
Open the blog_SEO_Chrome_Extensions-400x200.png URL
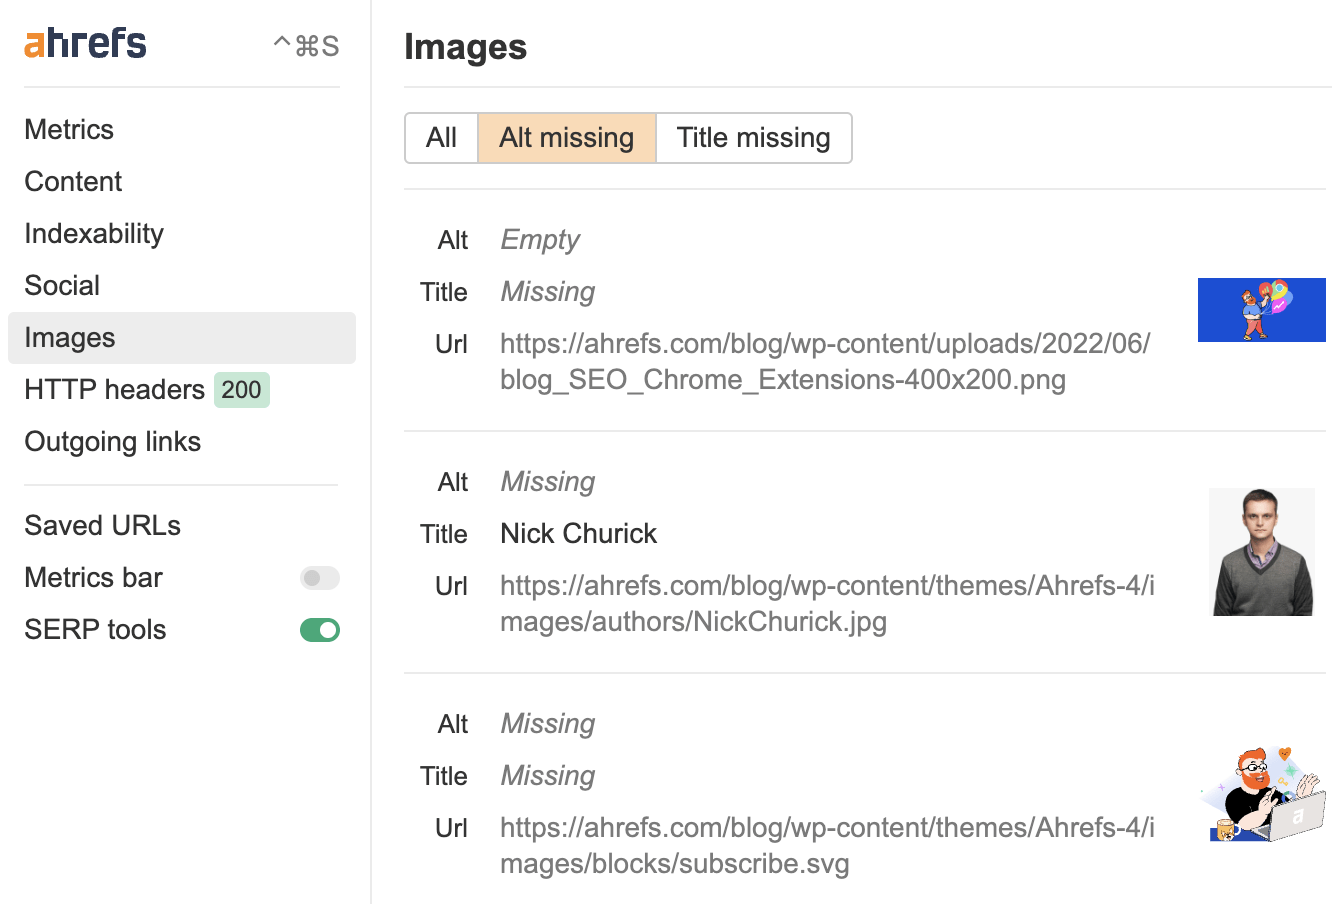826,362
